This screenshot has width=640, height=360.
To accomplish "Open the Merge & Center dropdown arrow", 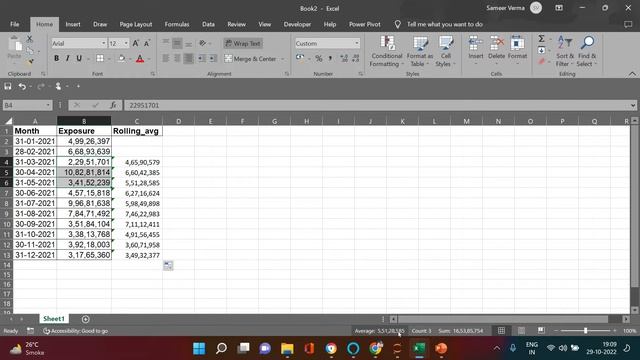I will 282,59.
